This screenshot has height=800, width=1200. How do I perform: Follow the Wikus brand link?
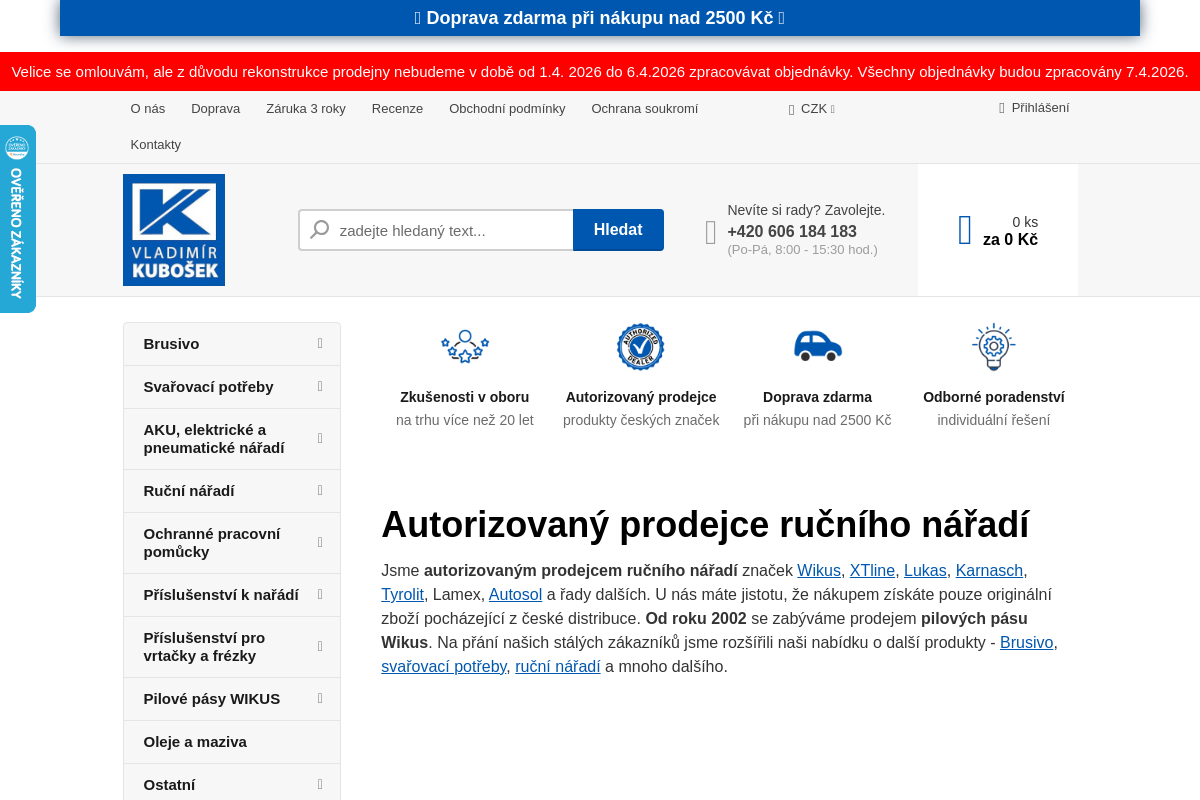pyautogui.click(x=818, y=570)
